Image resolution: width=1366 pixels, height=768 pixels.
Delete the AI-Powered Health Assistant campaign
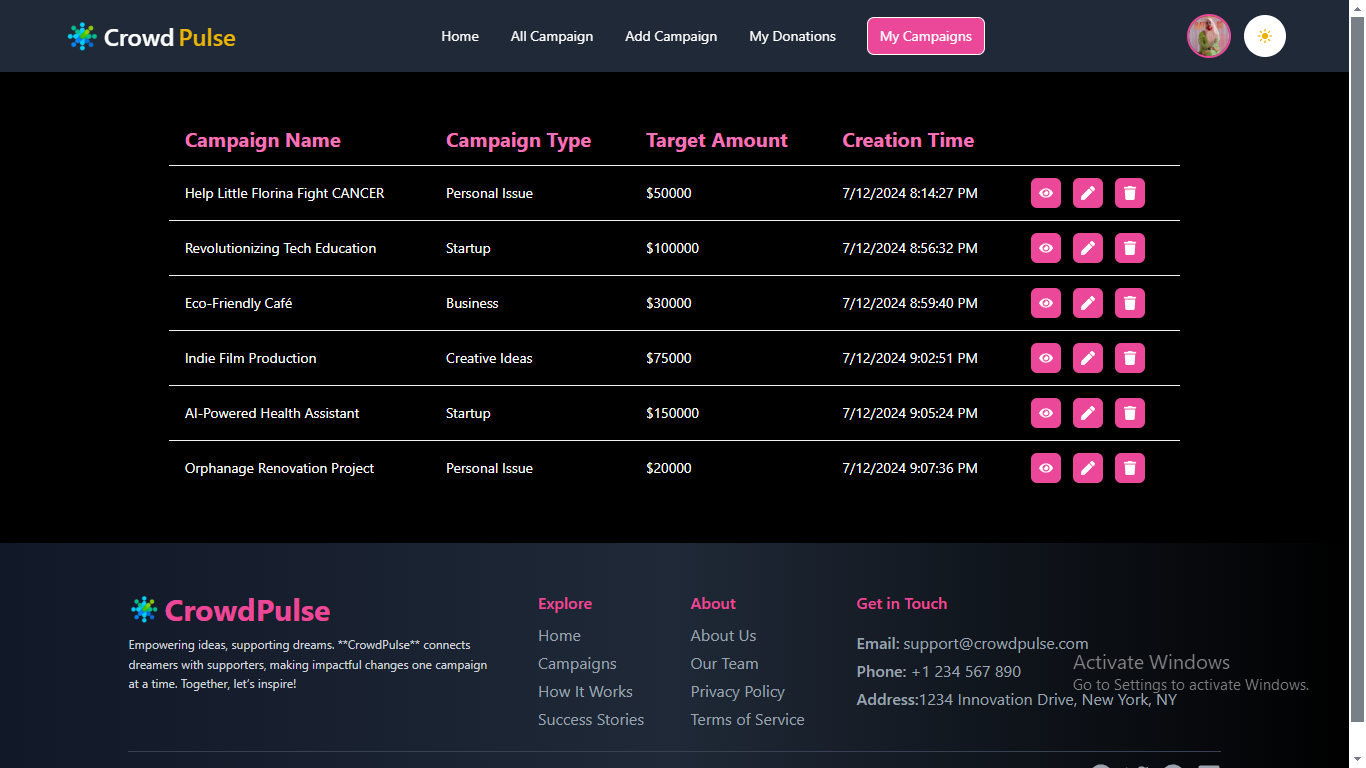[1129, 413]
